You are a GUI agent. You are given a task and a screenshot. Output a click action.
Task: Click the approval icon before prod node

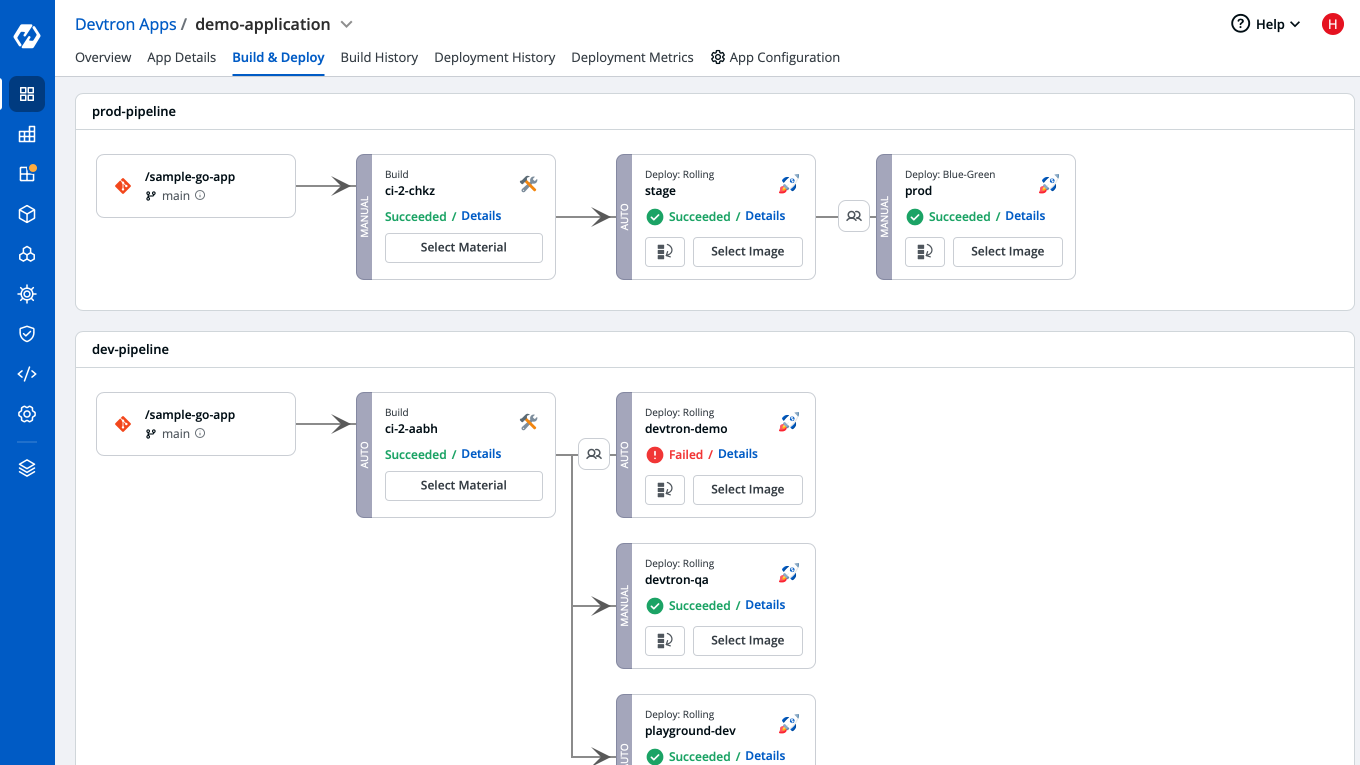(853, 216)
